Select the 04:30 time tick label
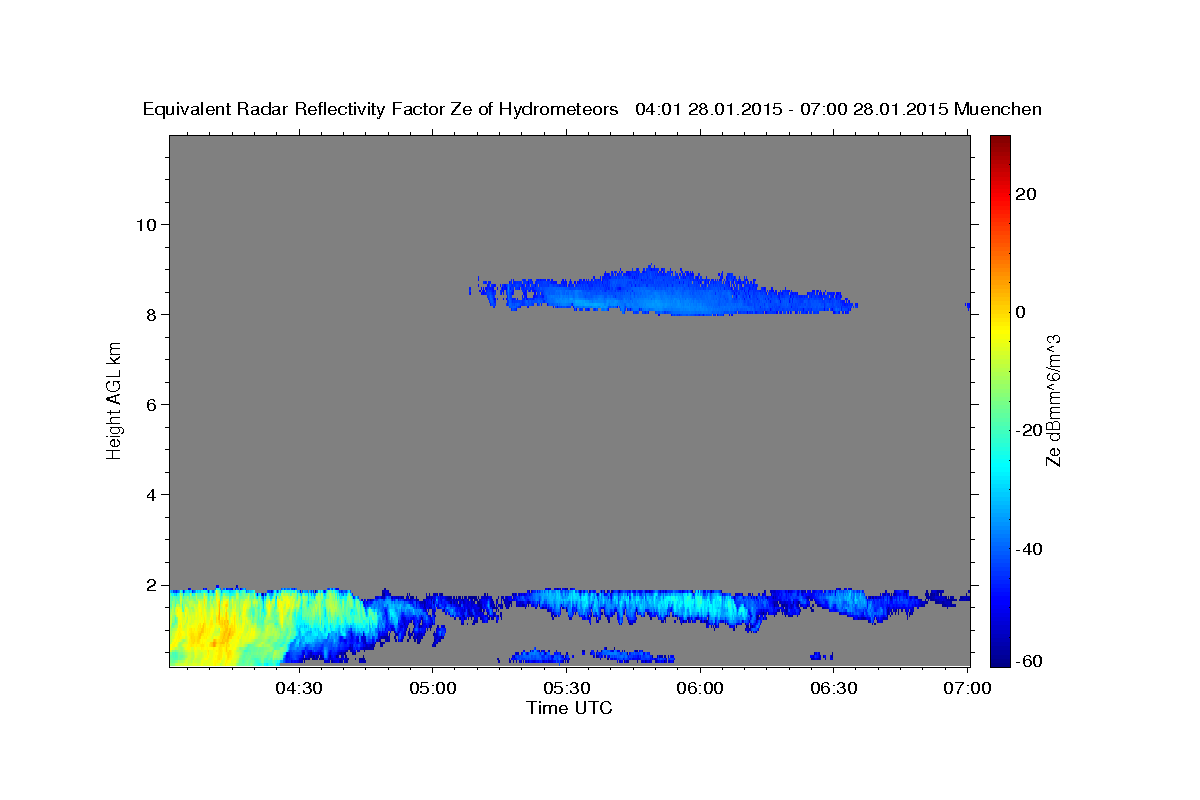Viewport: 1200px width, 800px height. click(298, 688)
